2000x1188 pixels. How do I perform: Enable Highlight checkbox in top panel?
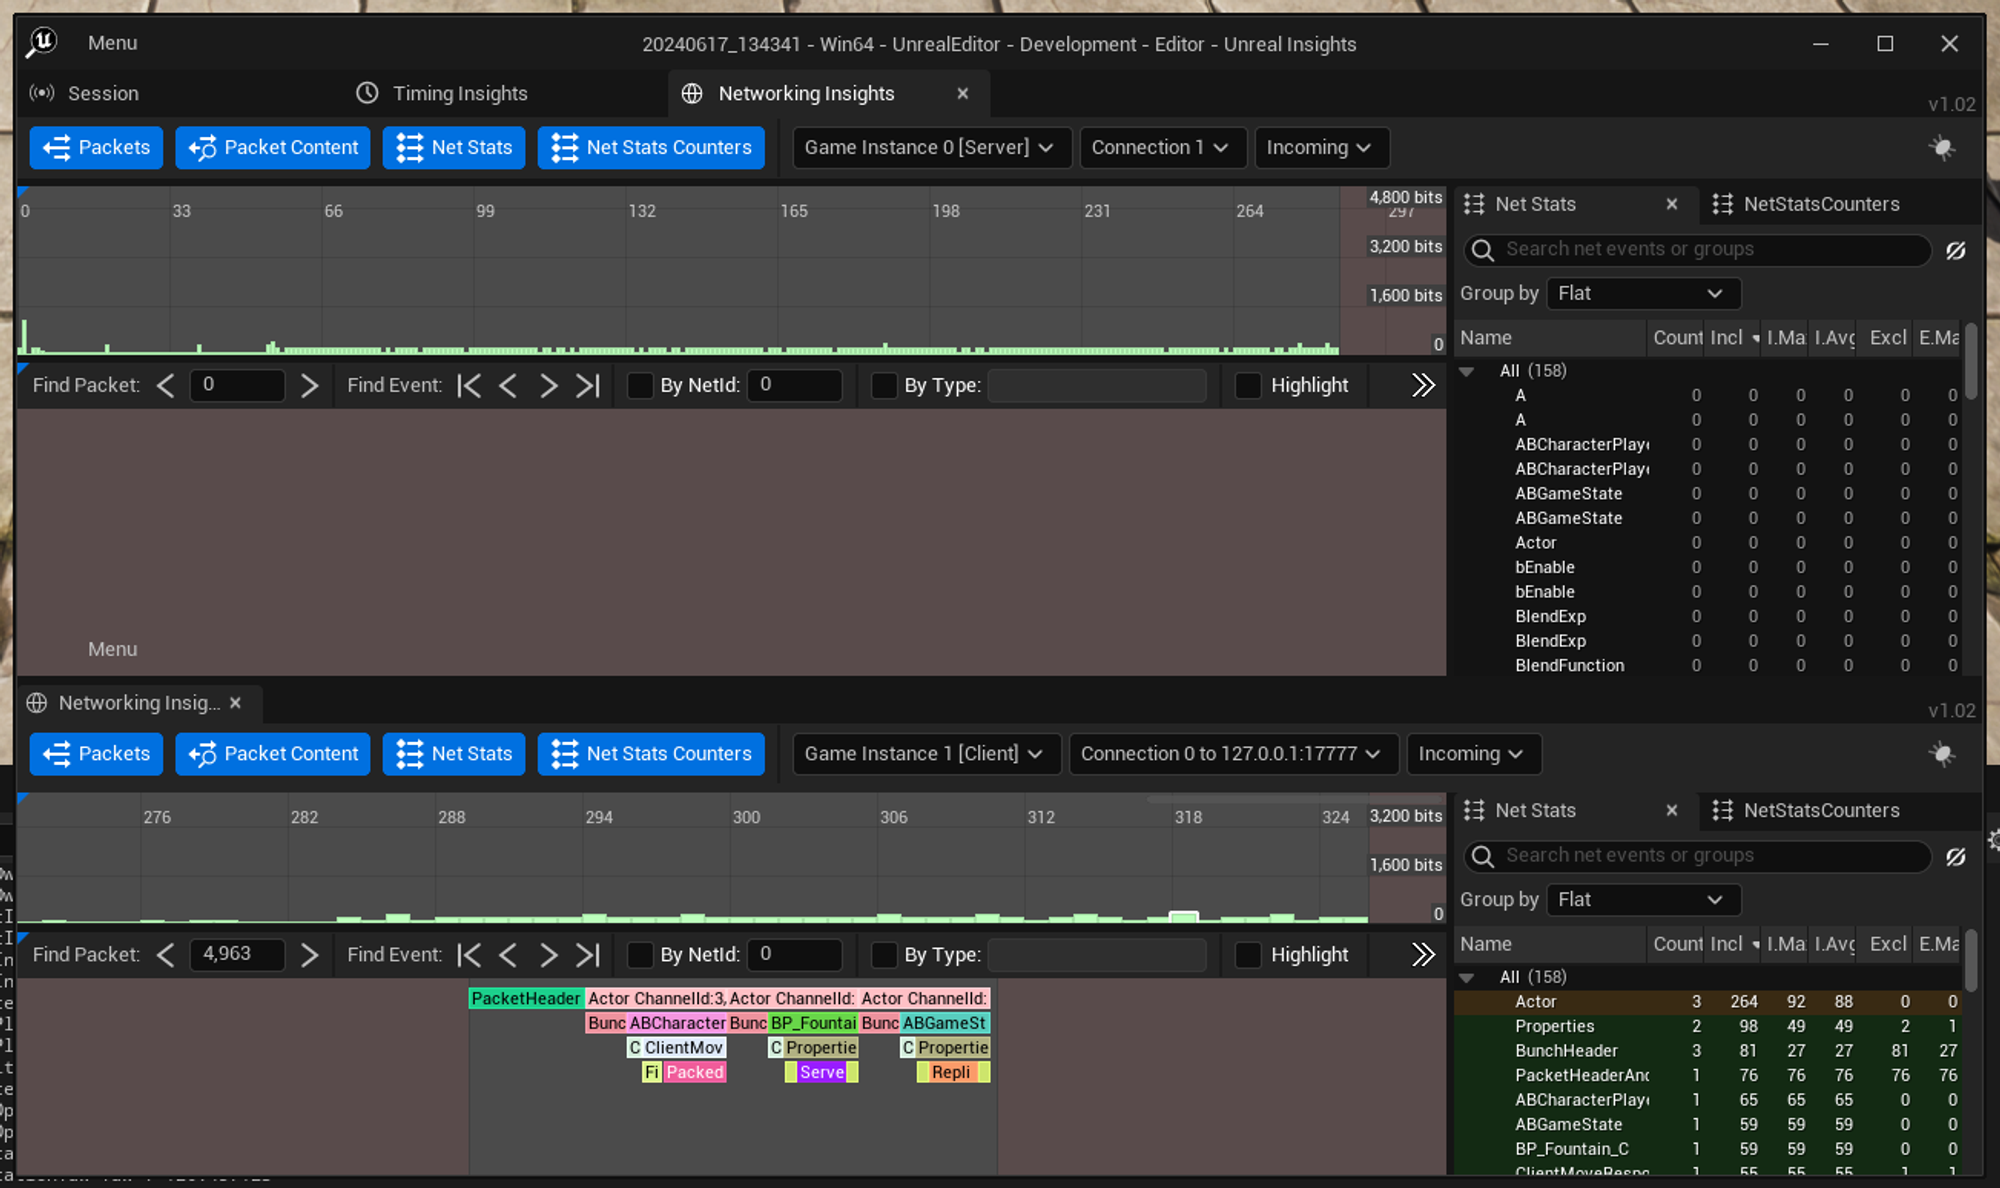(x=1248, y=385)
